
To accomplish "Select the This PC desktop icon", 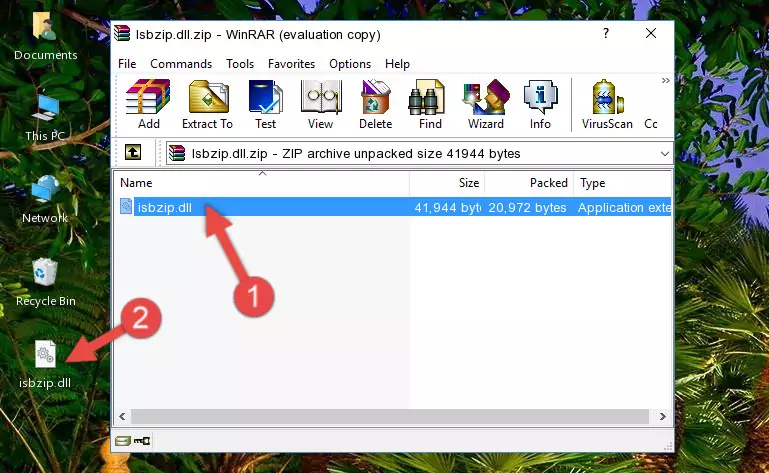I will [x=45, y=118].
